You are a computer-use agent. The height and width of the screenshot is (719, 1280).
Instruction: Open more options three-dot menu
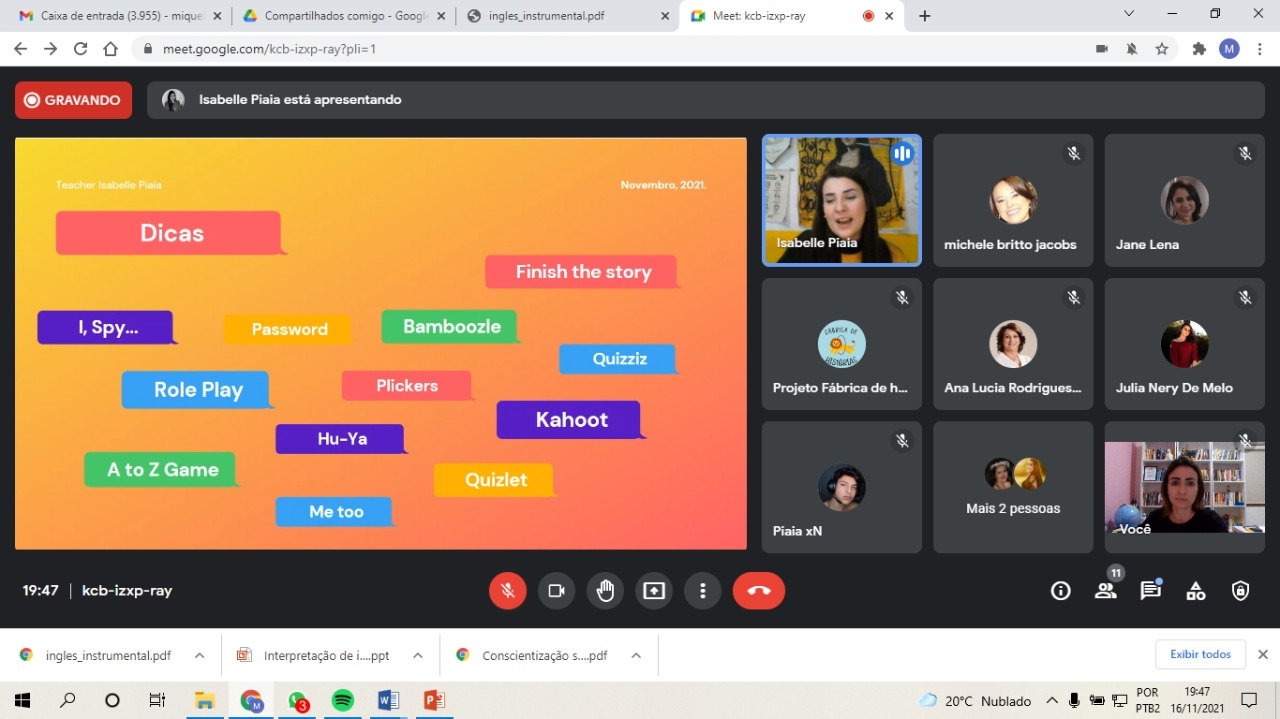[x=702, y=591]
